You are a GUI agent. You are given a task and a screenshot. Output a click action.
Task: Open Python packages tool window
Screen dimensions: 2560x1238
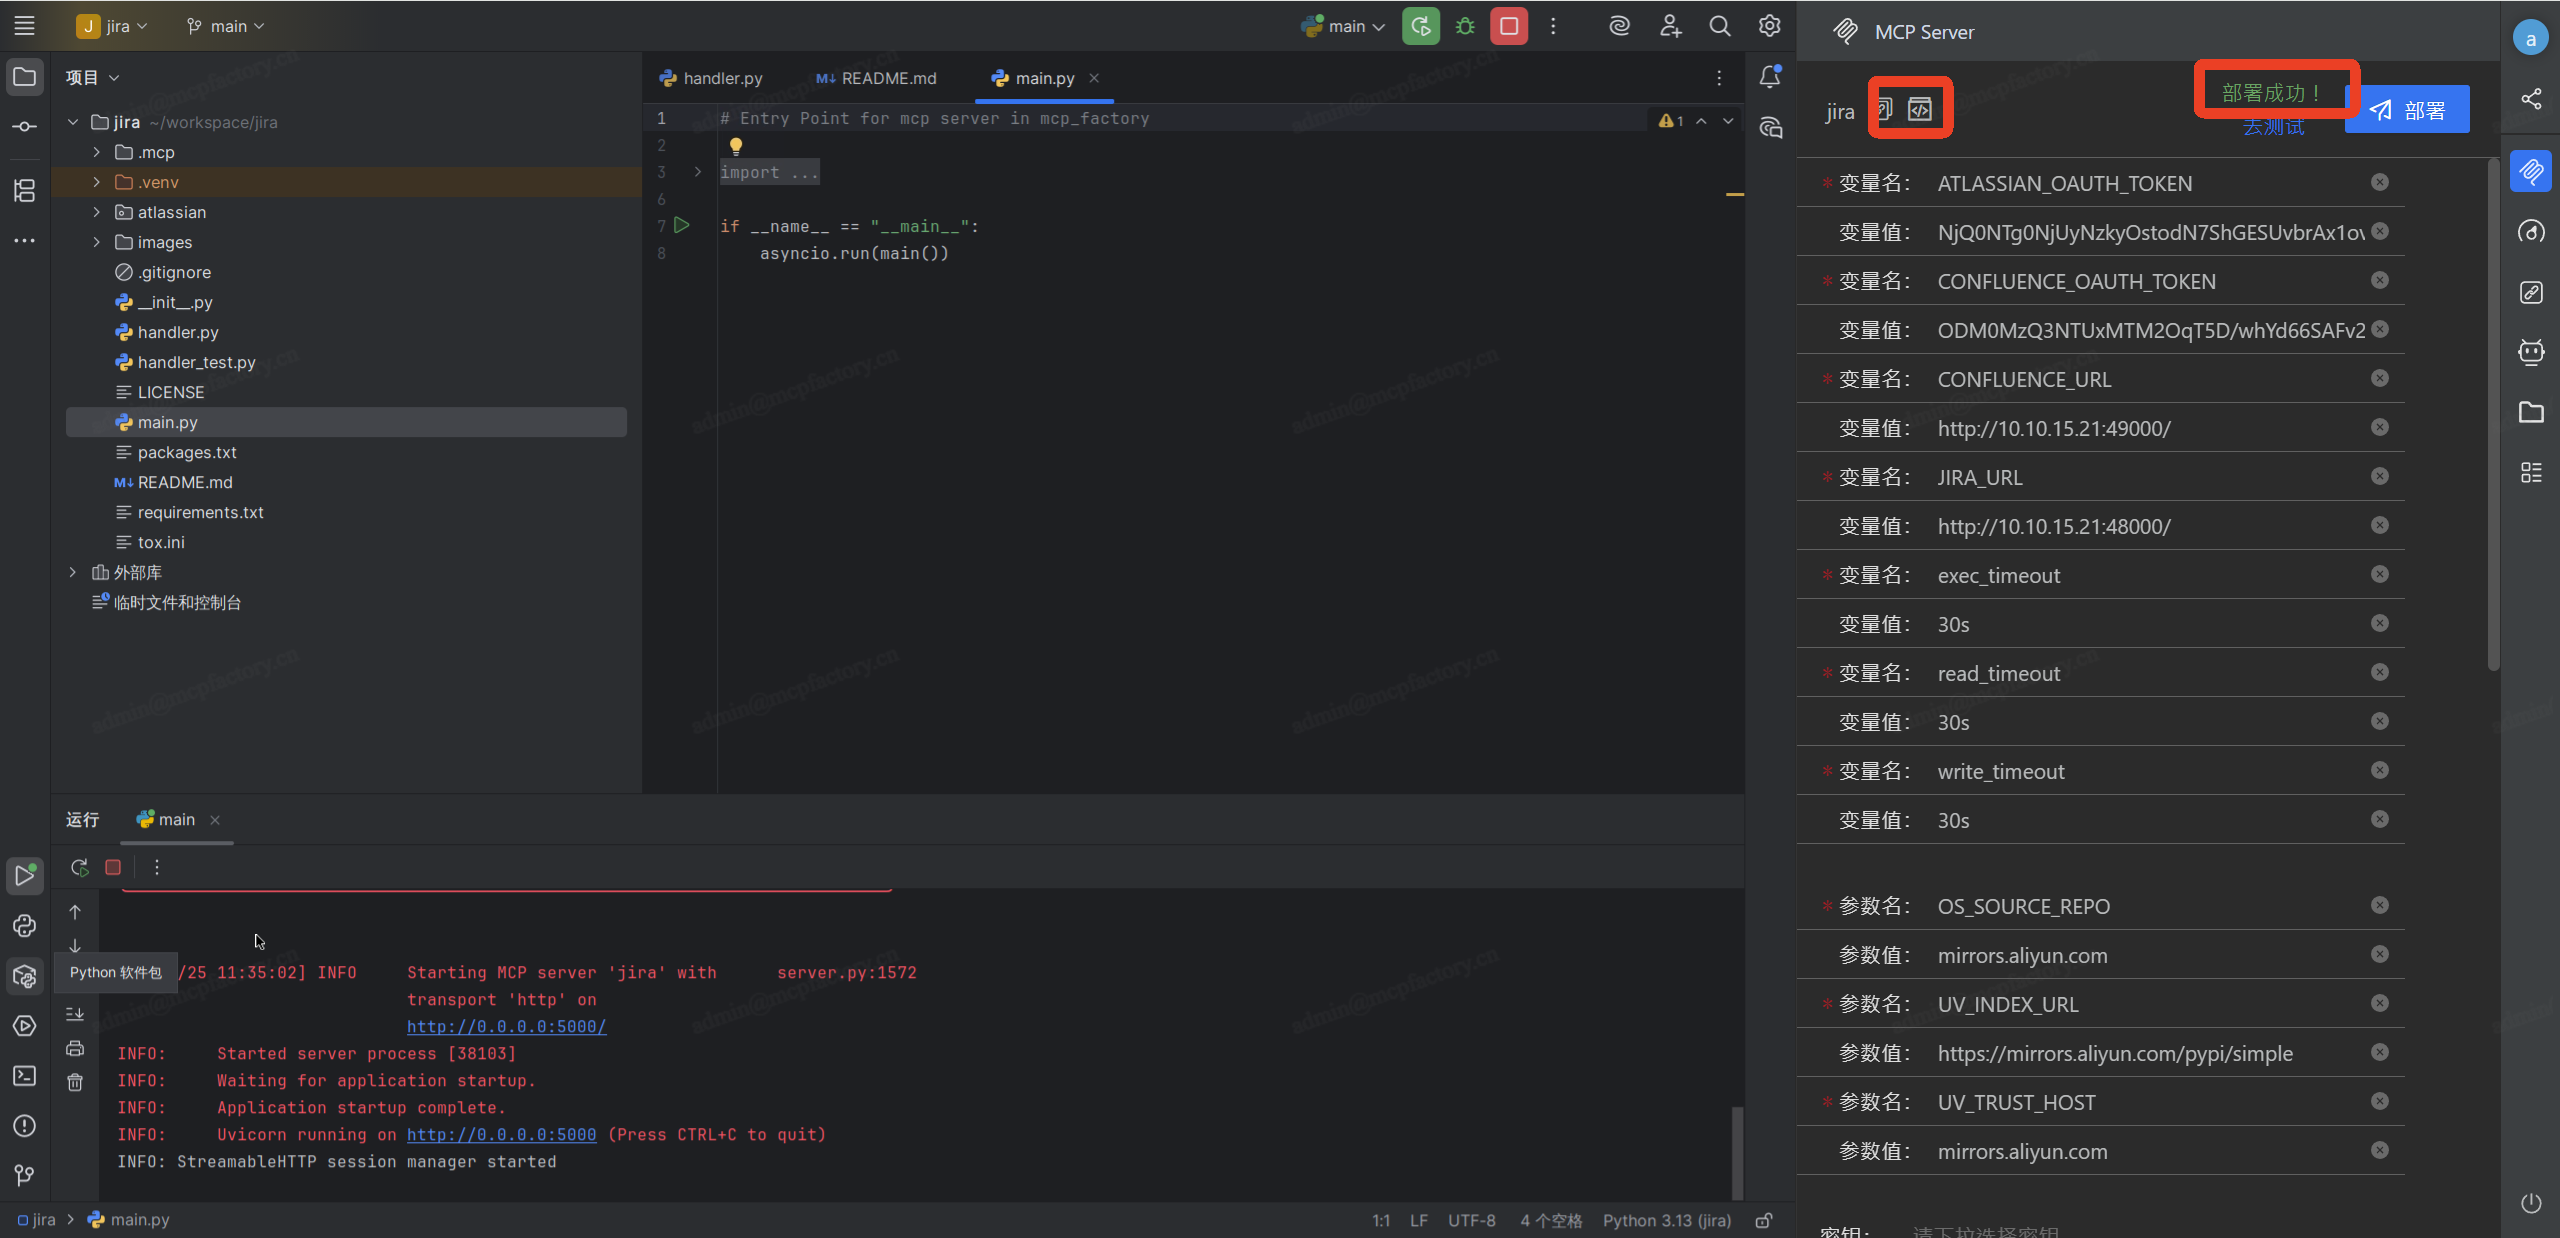coord(25,976)
